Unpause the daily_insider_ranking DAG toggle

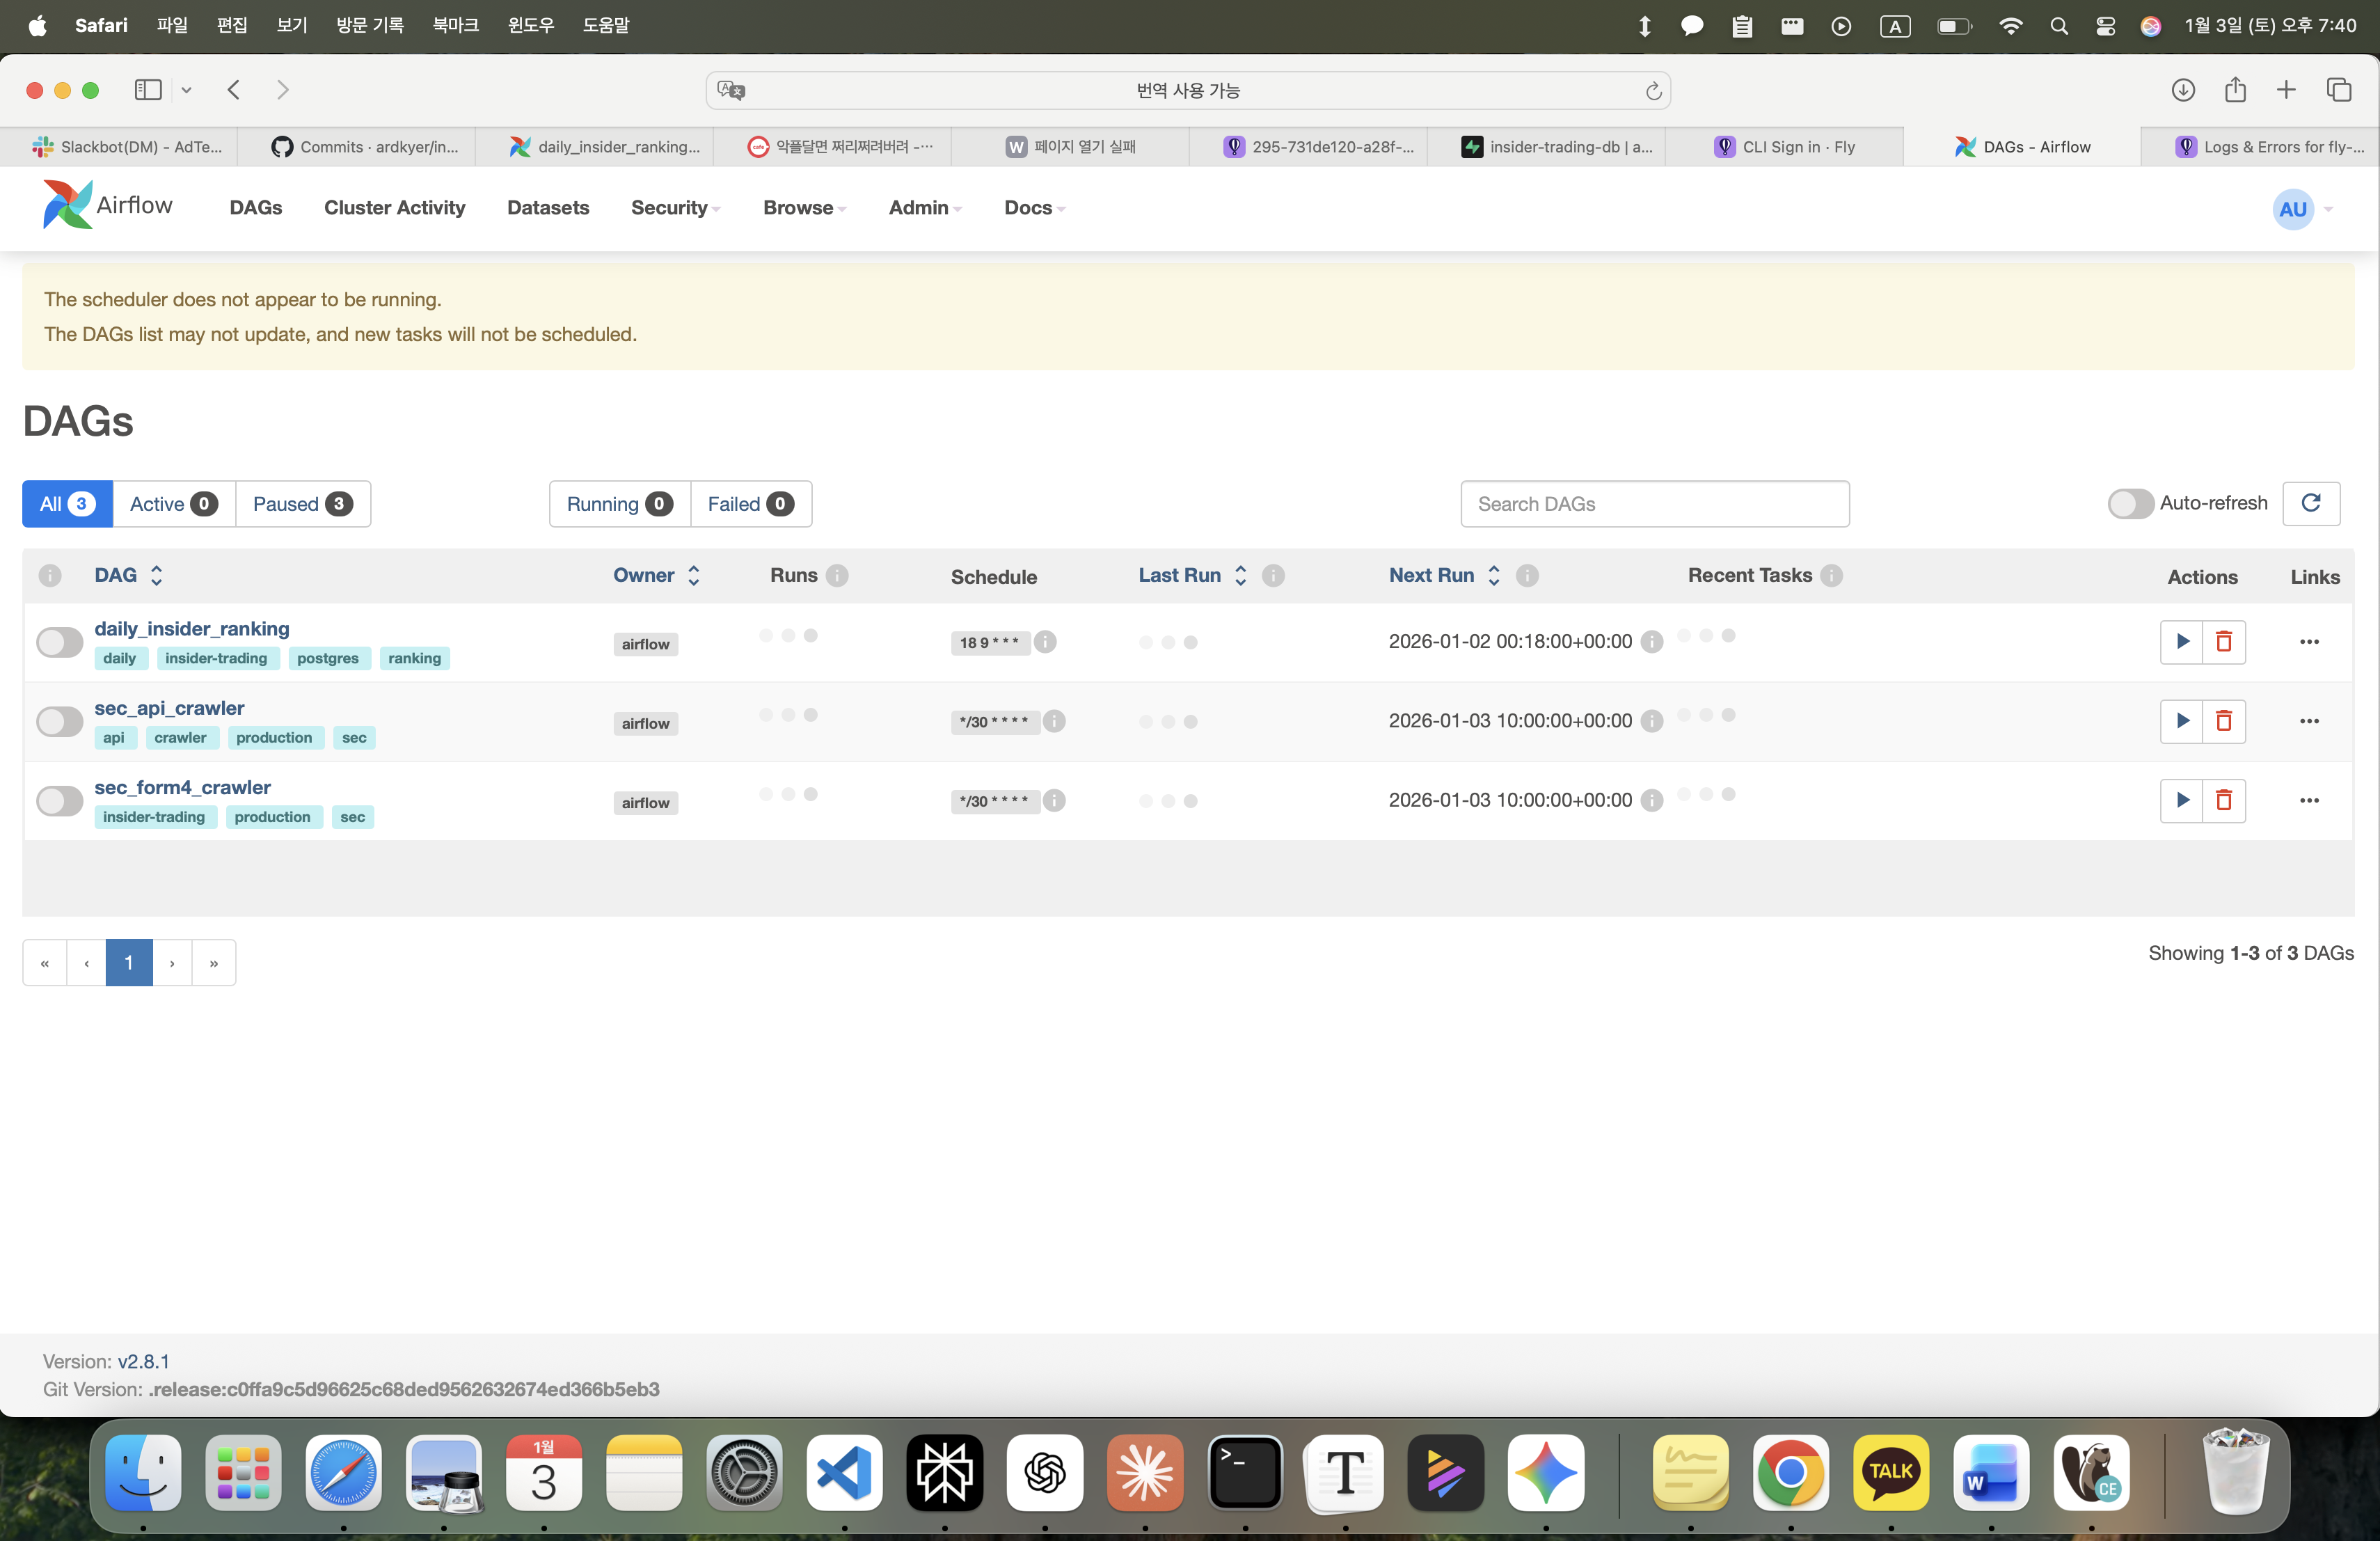coord(59,642)
